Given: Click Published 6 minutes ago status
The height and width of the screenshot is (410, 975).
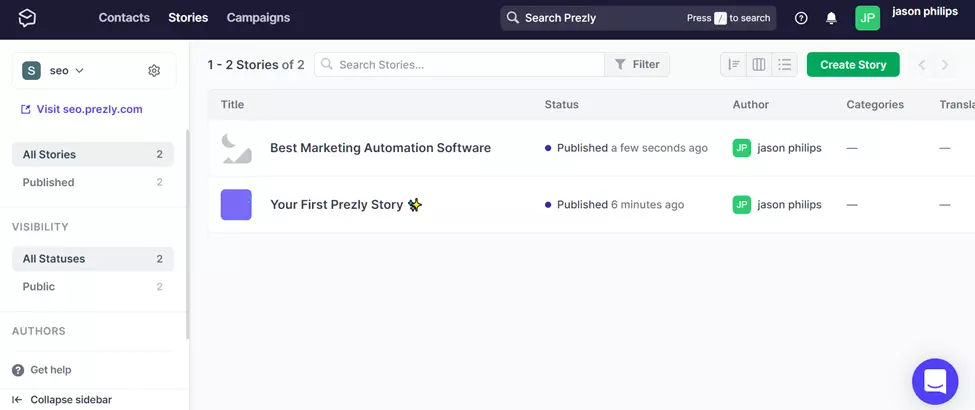Looking at the screenshot, I should [x=614, y=205].
